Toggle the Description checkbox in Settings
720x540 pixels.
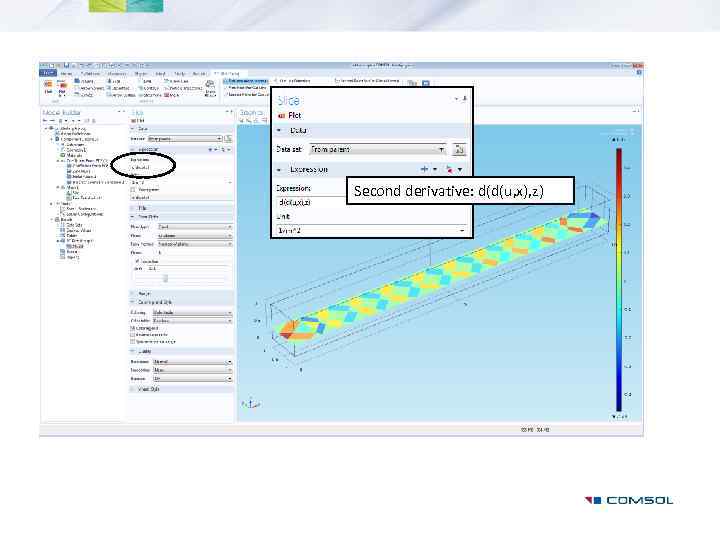click(x=133, y=189)
